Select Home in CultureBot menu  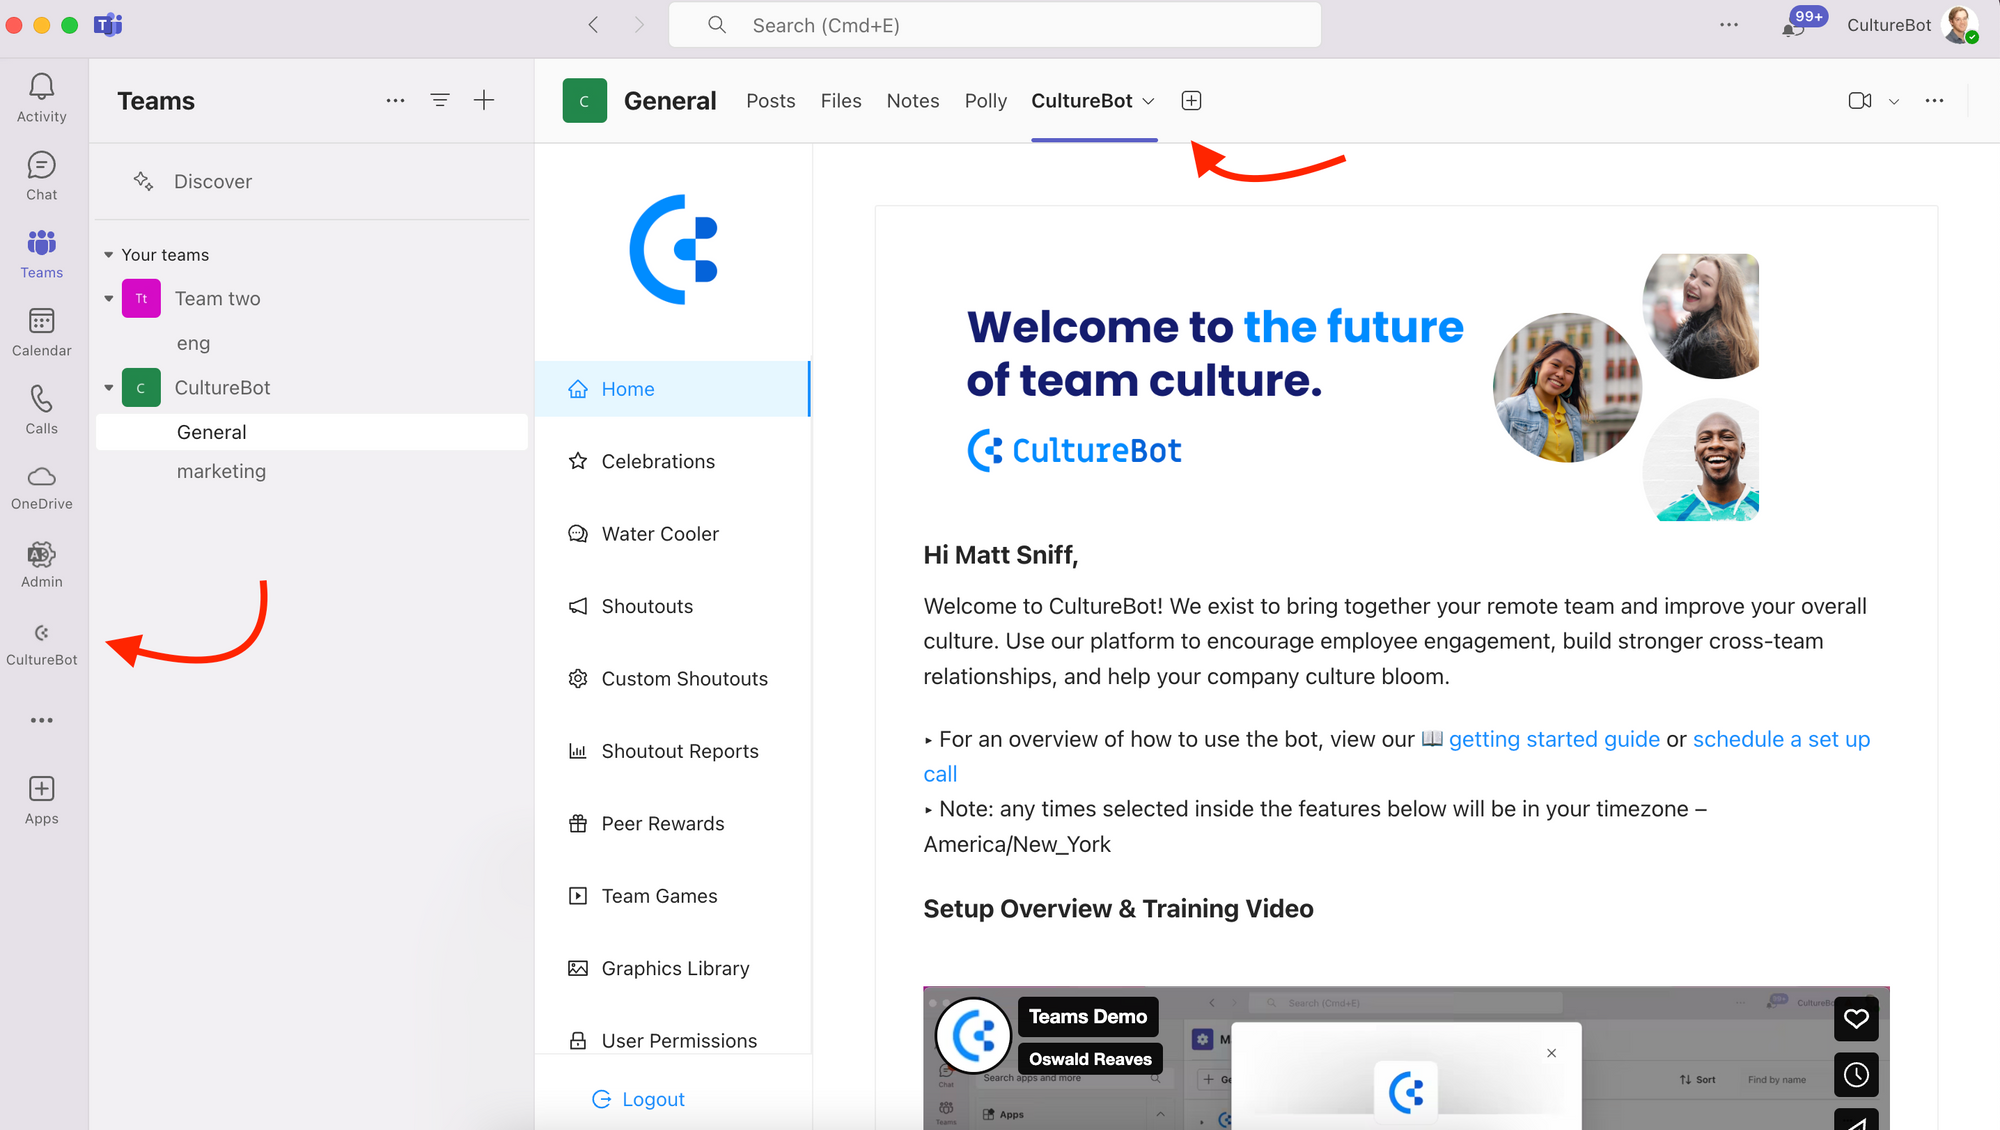pyautogui.click(x=672, y=389)
